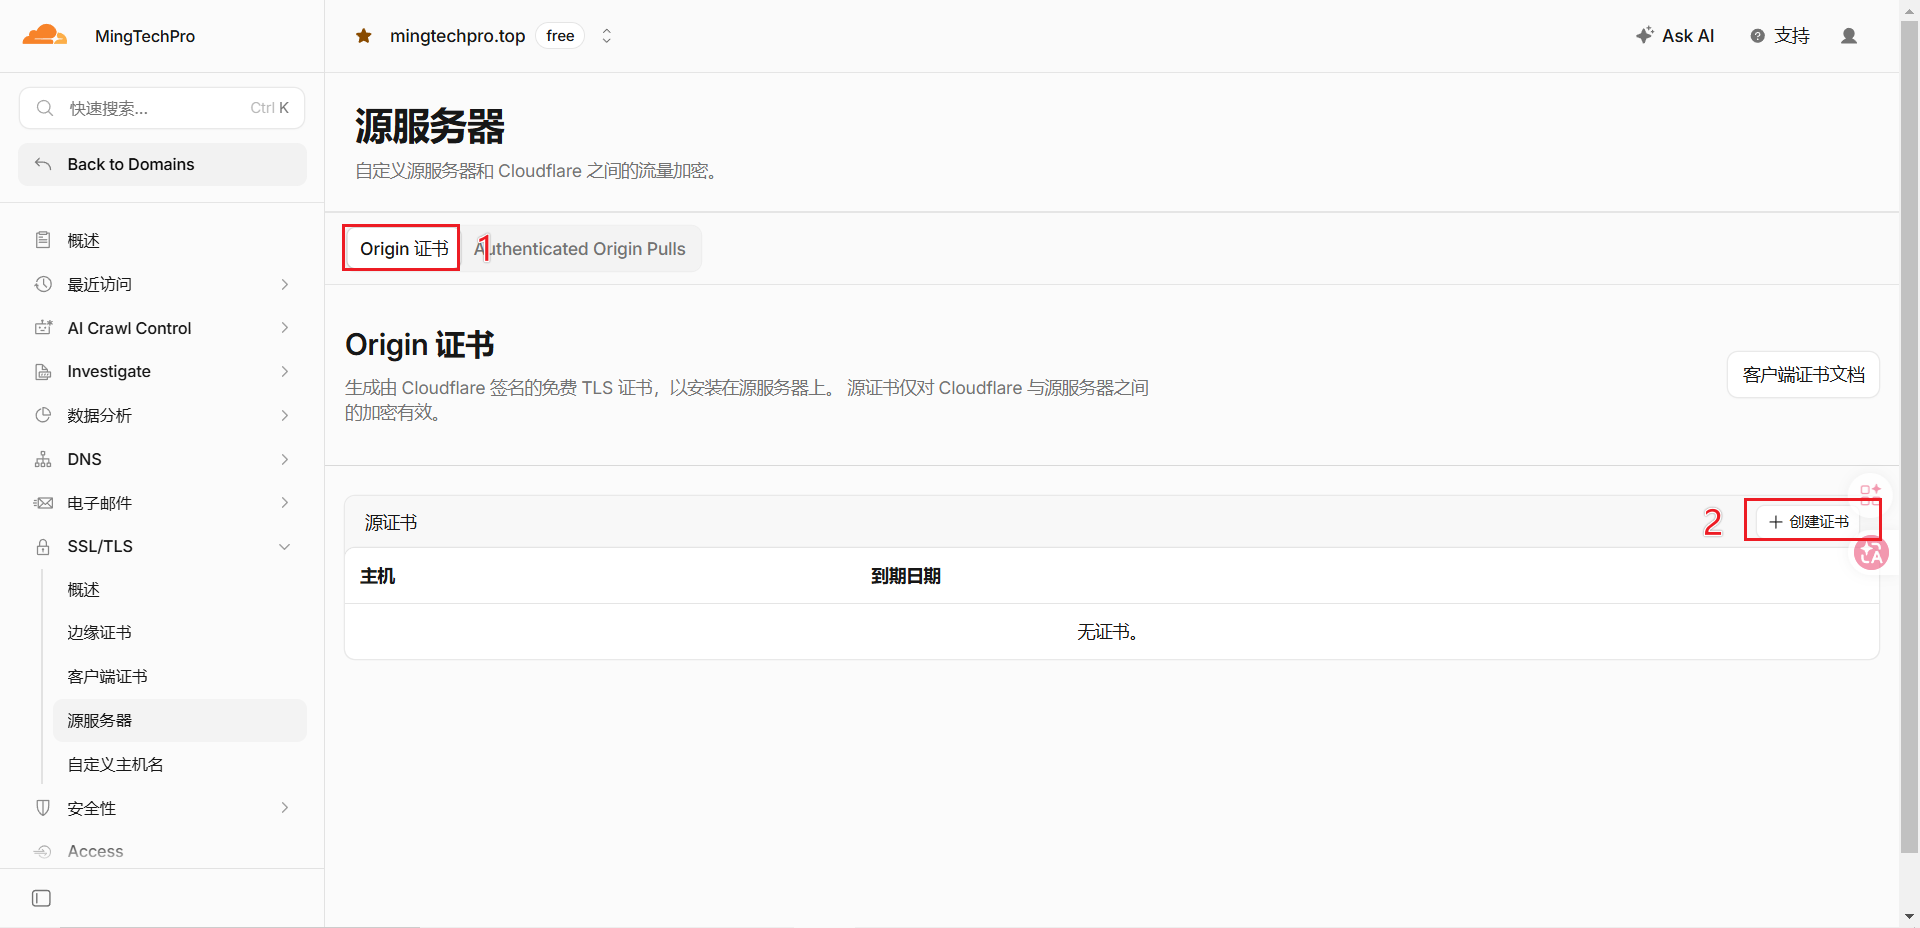Open the 客户端证书文档 button

tap(1803, 375)
